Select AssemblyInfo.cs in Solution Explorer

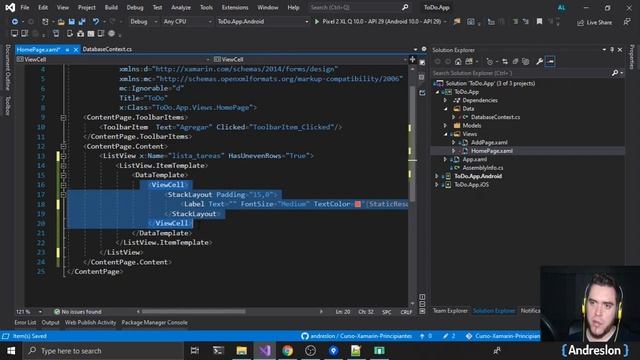click(x=482, y=168)
